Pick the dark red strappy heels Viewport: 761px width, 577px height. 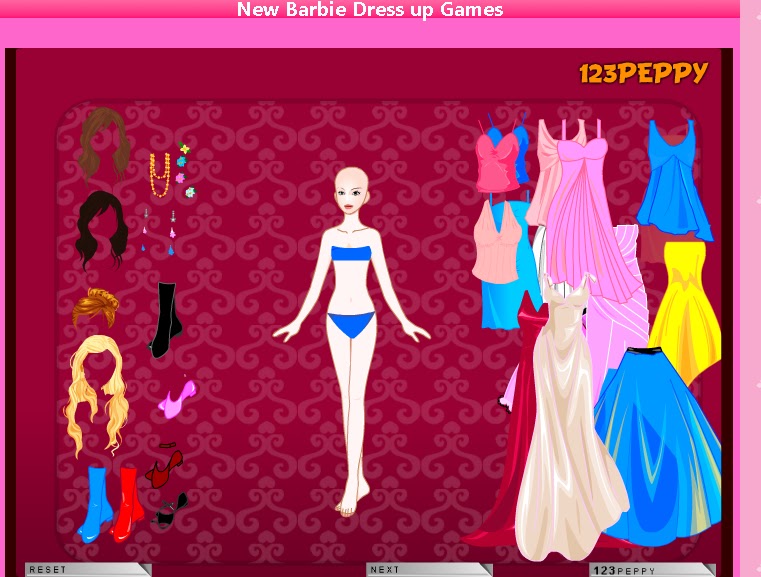point(165,465)
